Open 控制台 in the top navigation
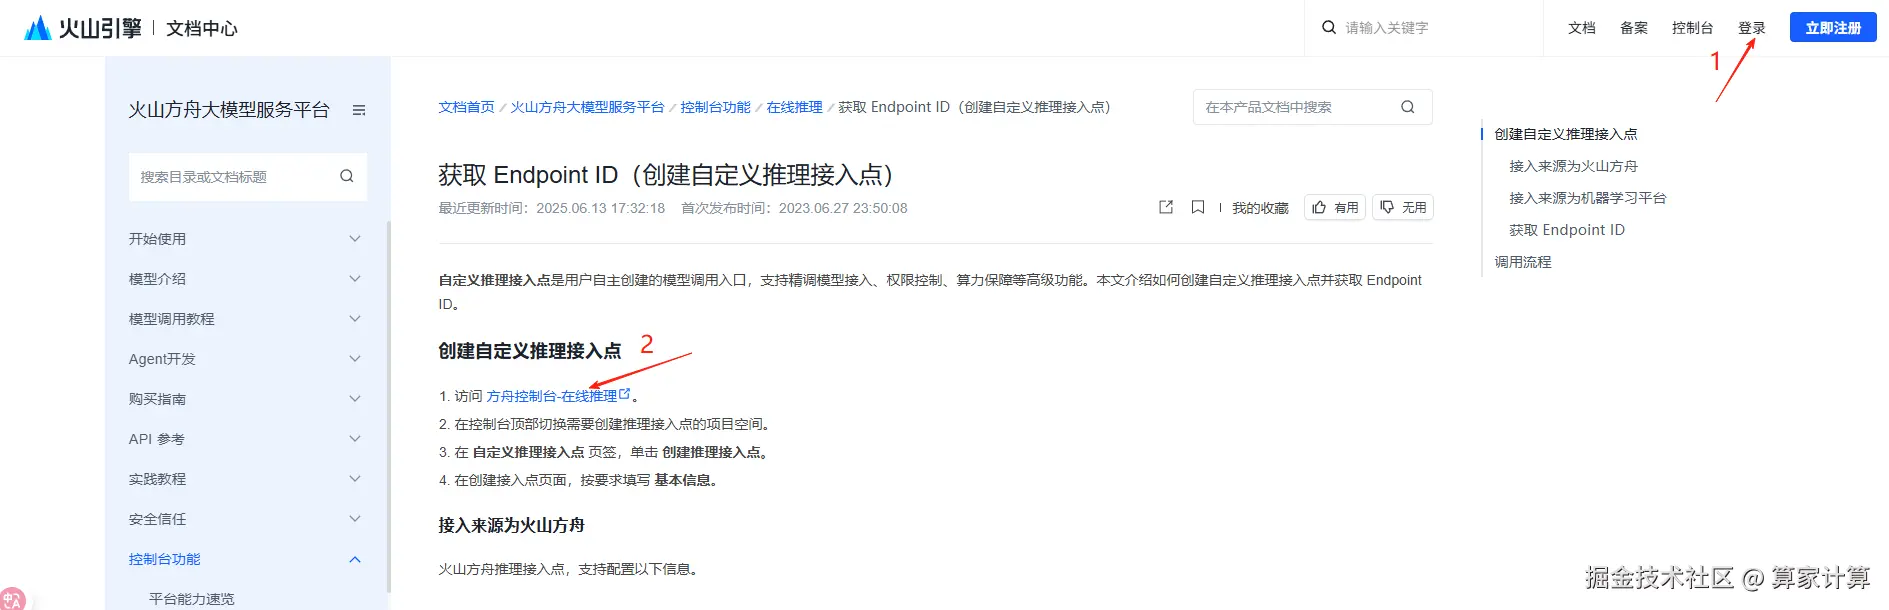The height and width of the screenshot is (610, 1889). pyautogui.click(x=1692, y=28)
